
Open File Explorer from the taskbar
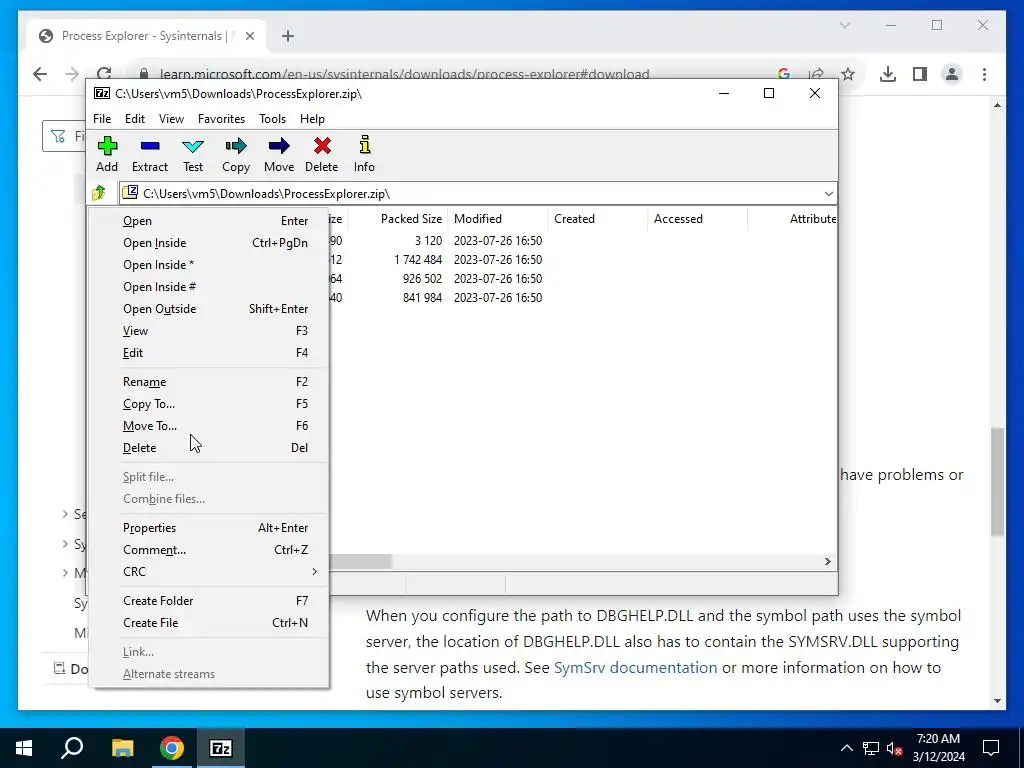(x=122, y=748)
